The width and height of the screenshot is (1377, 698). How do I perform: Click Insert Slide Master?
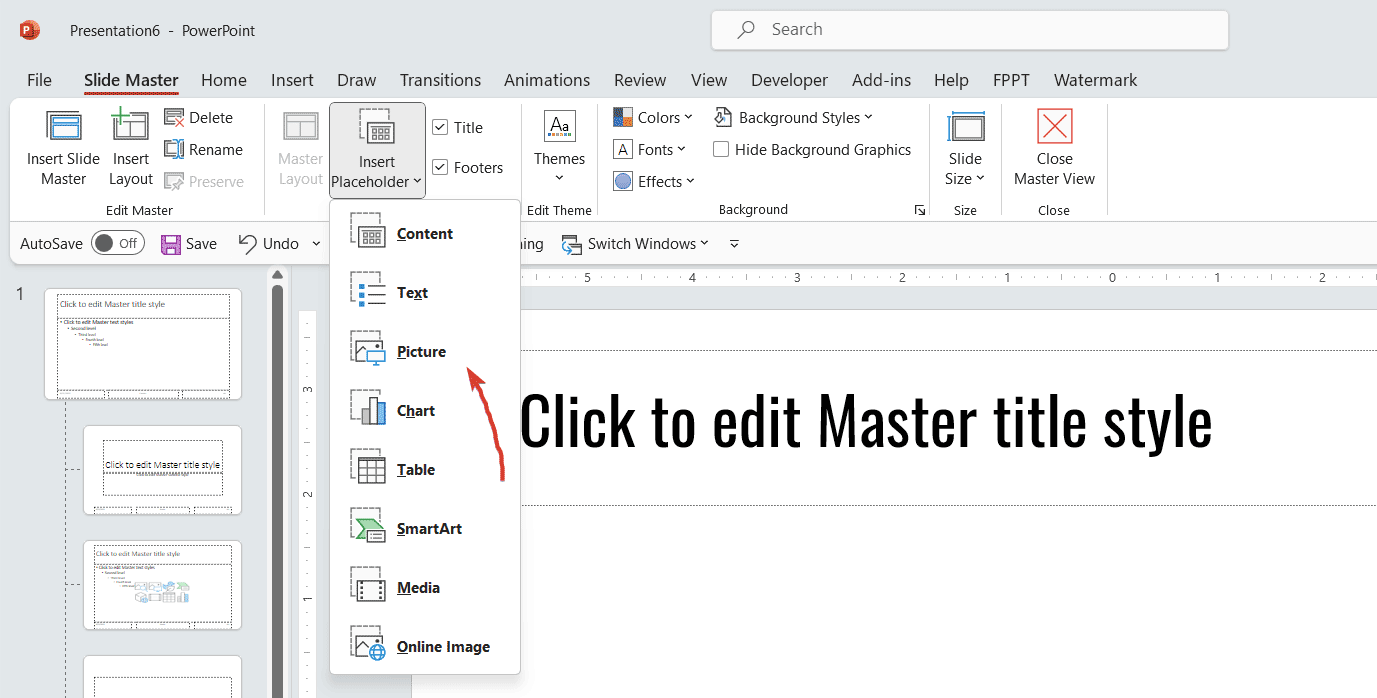63,148
